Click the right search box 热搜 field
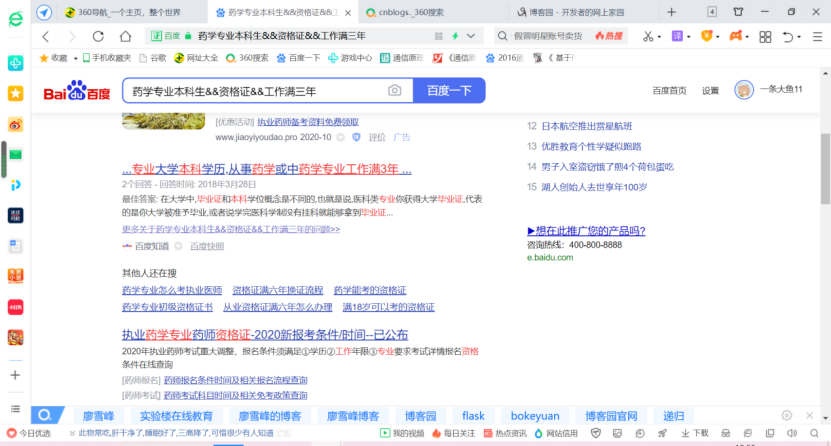The height and width of the screenshot is (446, 831). coord(561,36)
